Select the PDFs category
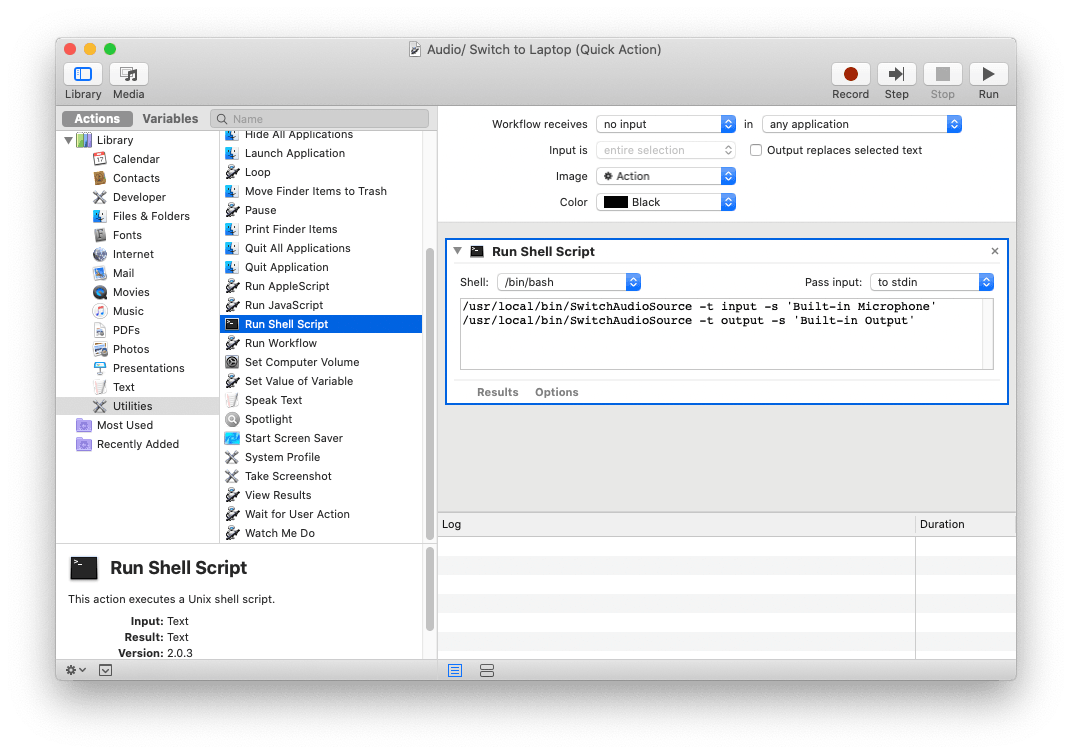Viewport: 1072px width, 754px height. pyautogui.click(x=126, y=330)
